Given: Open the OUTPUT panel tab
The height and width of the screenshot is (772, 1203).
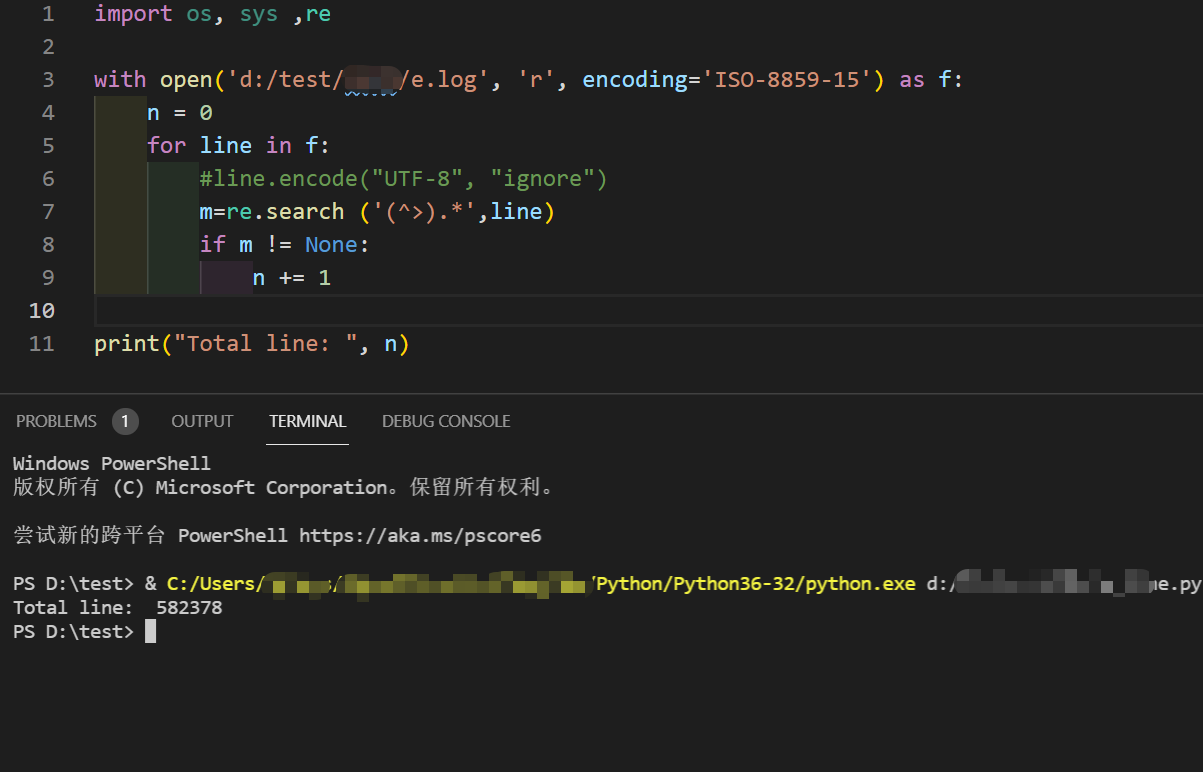Looking at the screenshot, I should tap(202, 421).
